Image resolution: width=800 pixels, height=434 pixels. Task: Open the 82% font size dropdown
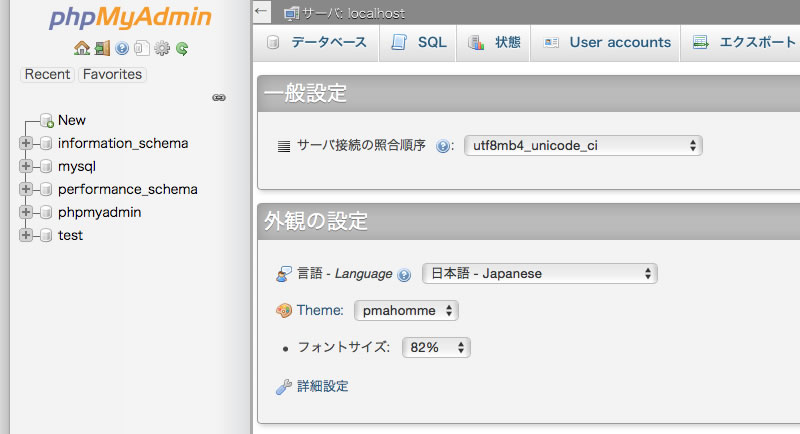(x=436, y=347)
